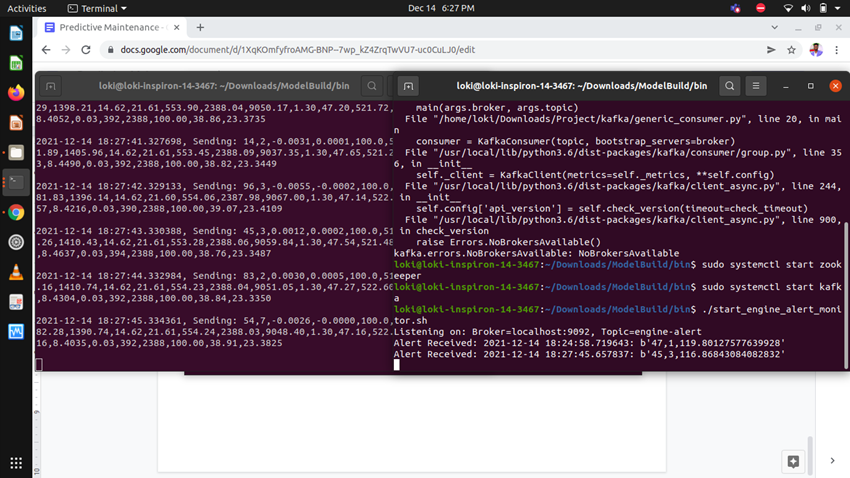The width and height of the screenshot is (850, 478).
Task: Click sending line at 18:27:45.334361
Action: [215, 320]
